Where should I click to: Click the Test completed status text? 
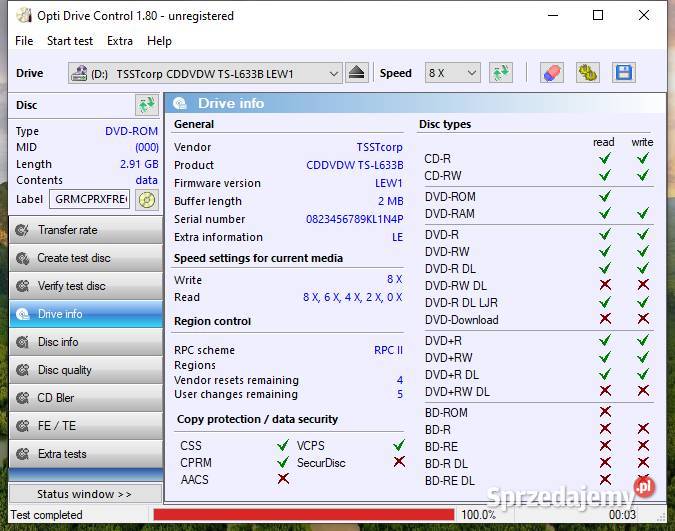[46, 515]
